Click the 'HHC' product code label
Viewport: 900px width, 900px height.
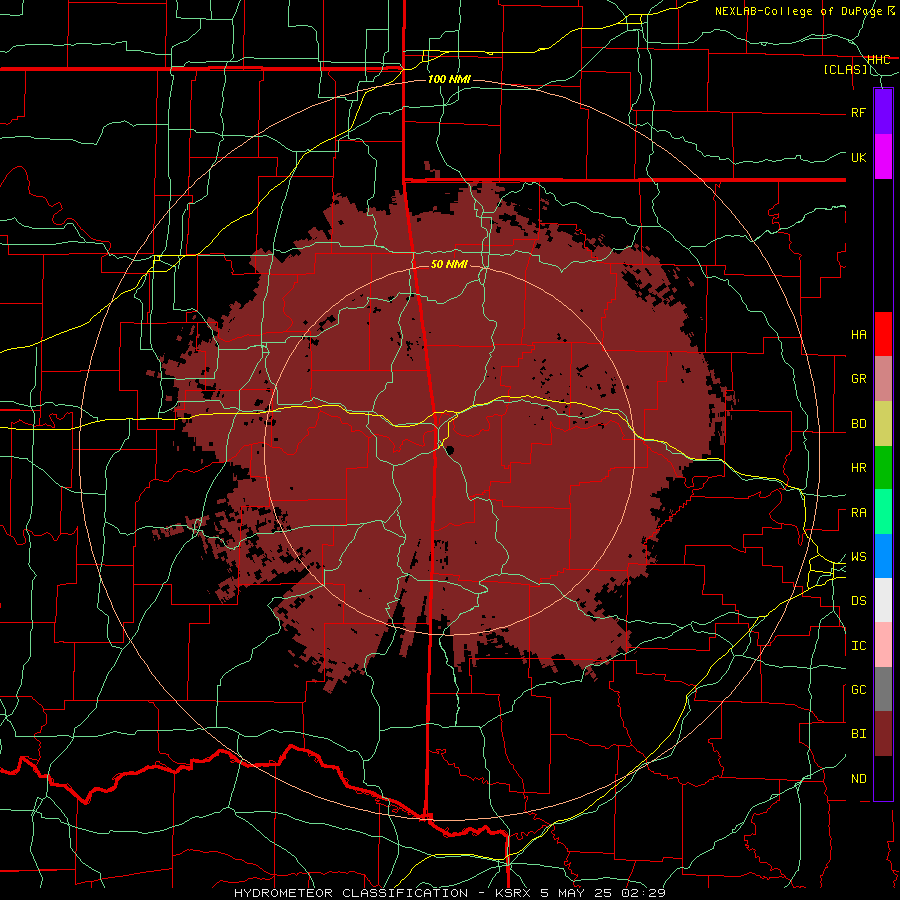(879, 60)
